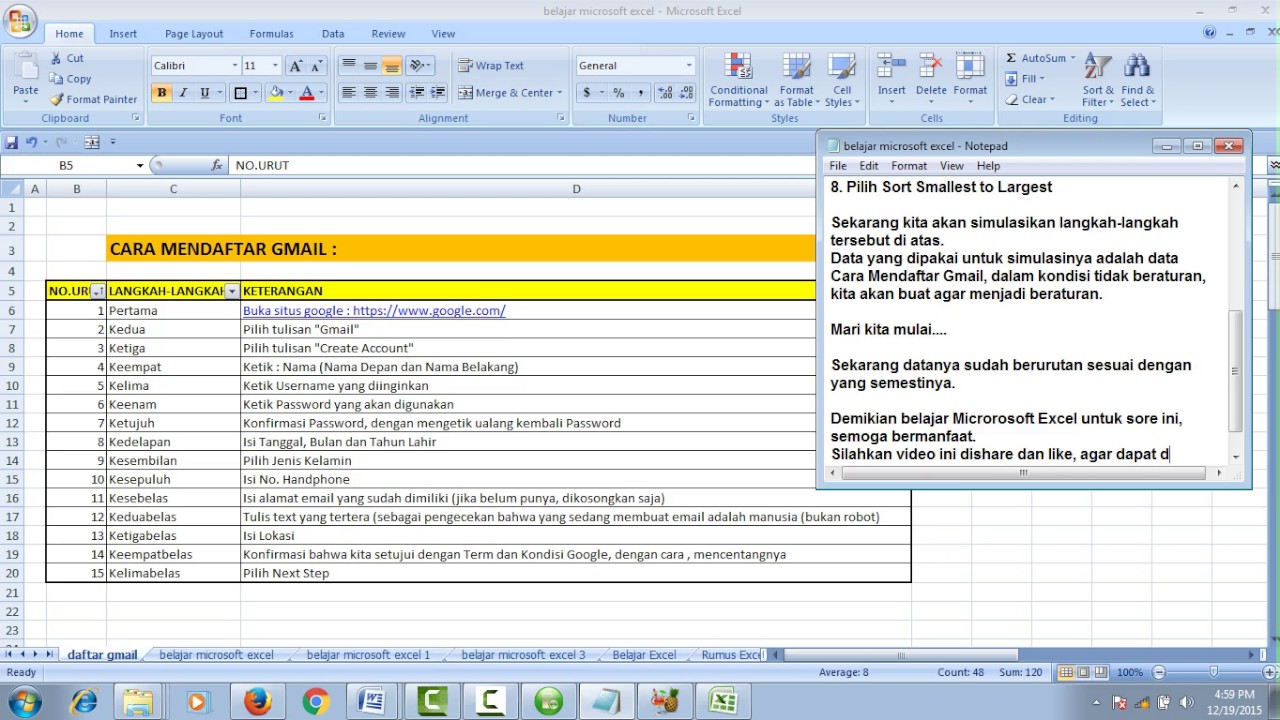
Task: Switch to Page Layout view in status bar
Action: [x=1085, y=672]
